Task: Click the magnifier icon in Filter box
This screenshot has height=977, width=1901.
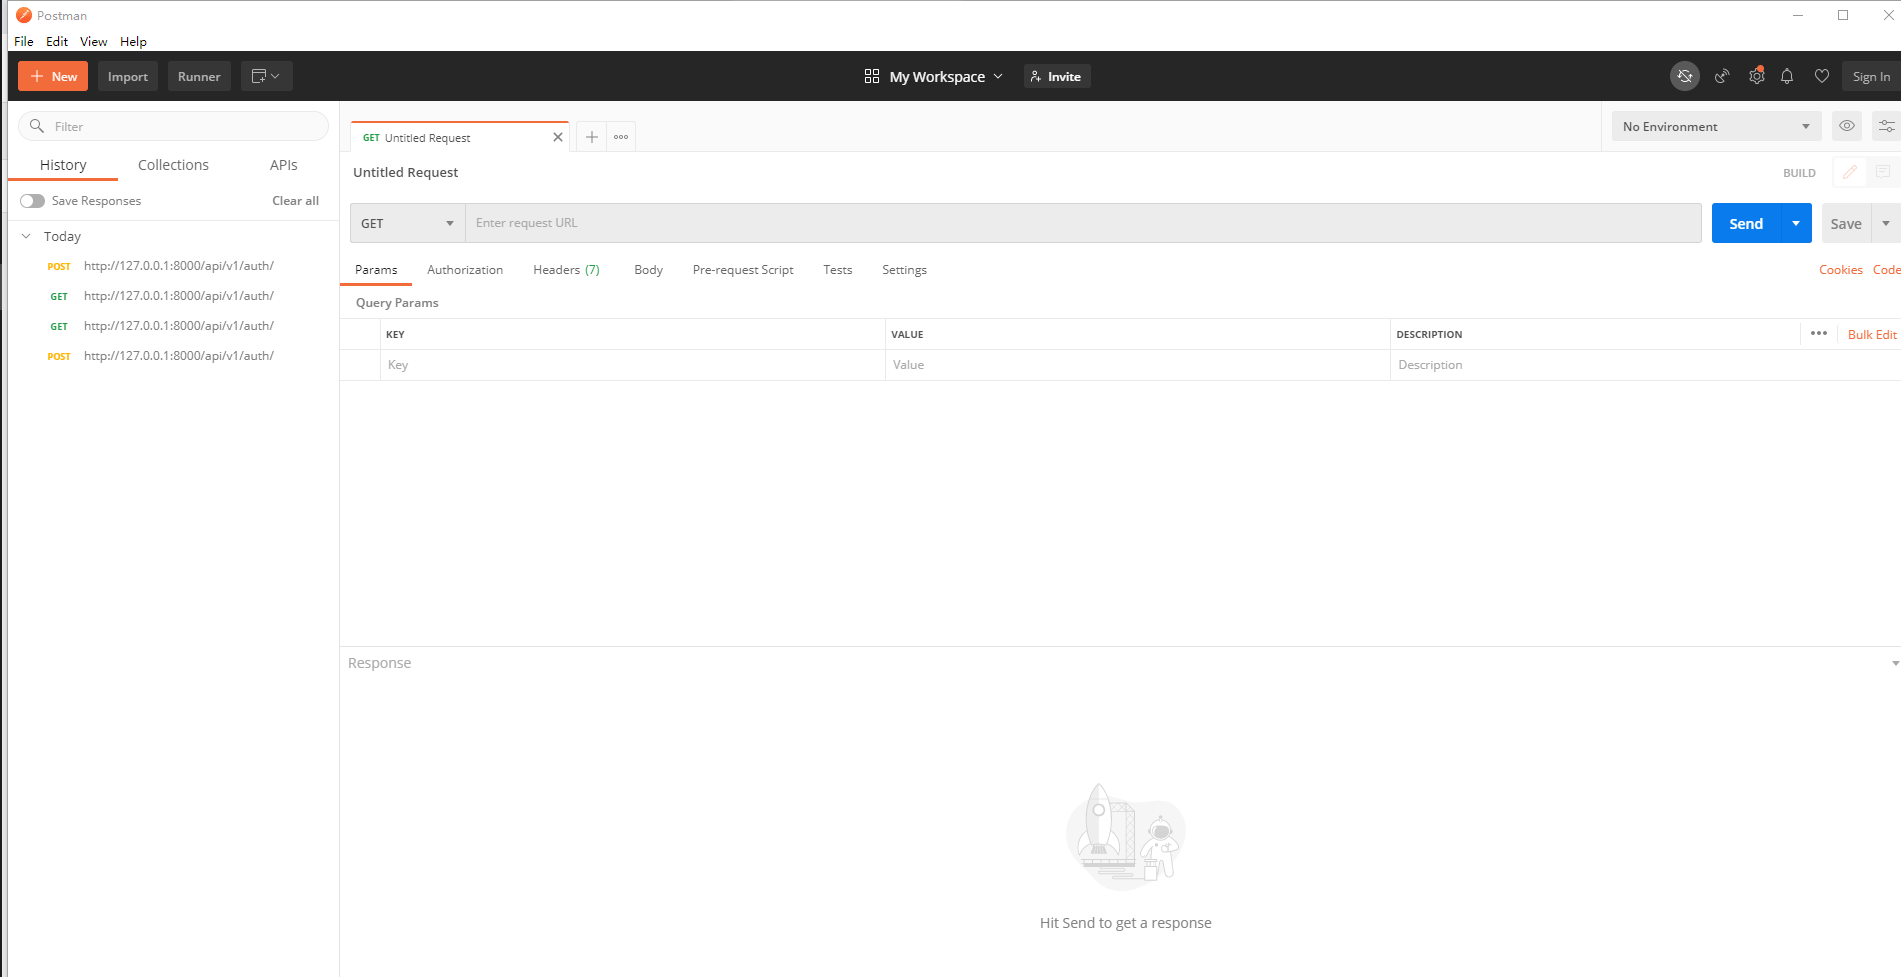Action: pyautogui.click(x=37, y=126)
